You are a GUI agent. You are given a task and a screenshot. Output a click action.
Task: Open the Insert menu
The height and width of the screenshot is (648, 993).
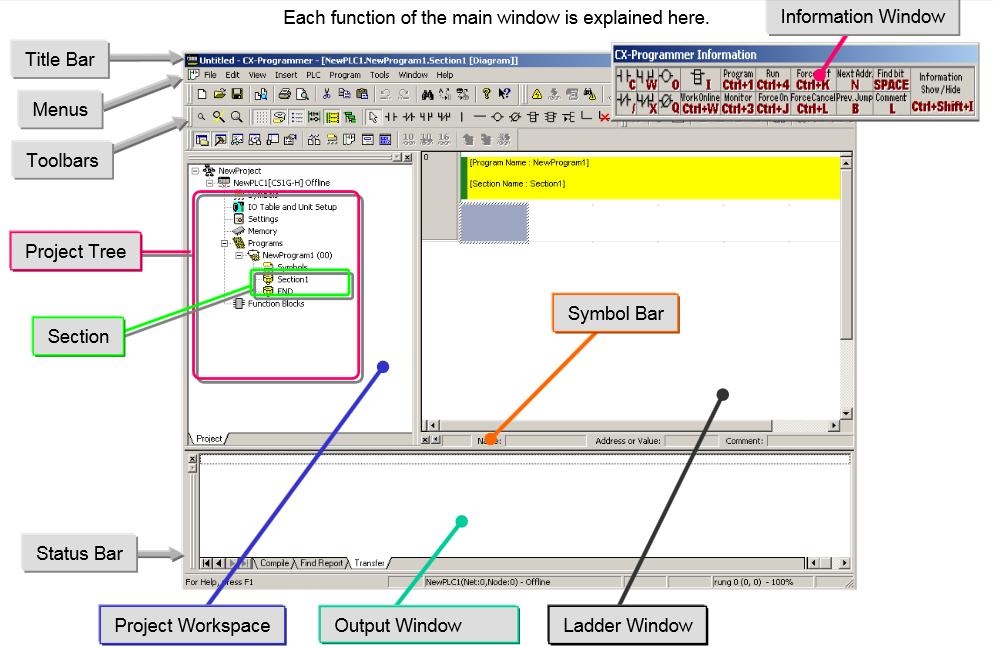[286, 75]
